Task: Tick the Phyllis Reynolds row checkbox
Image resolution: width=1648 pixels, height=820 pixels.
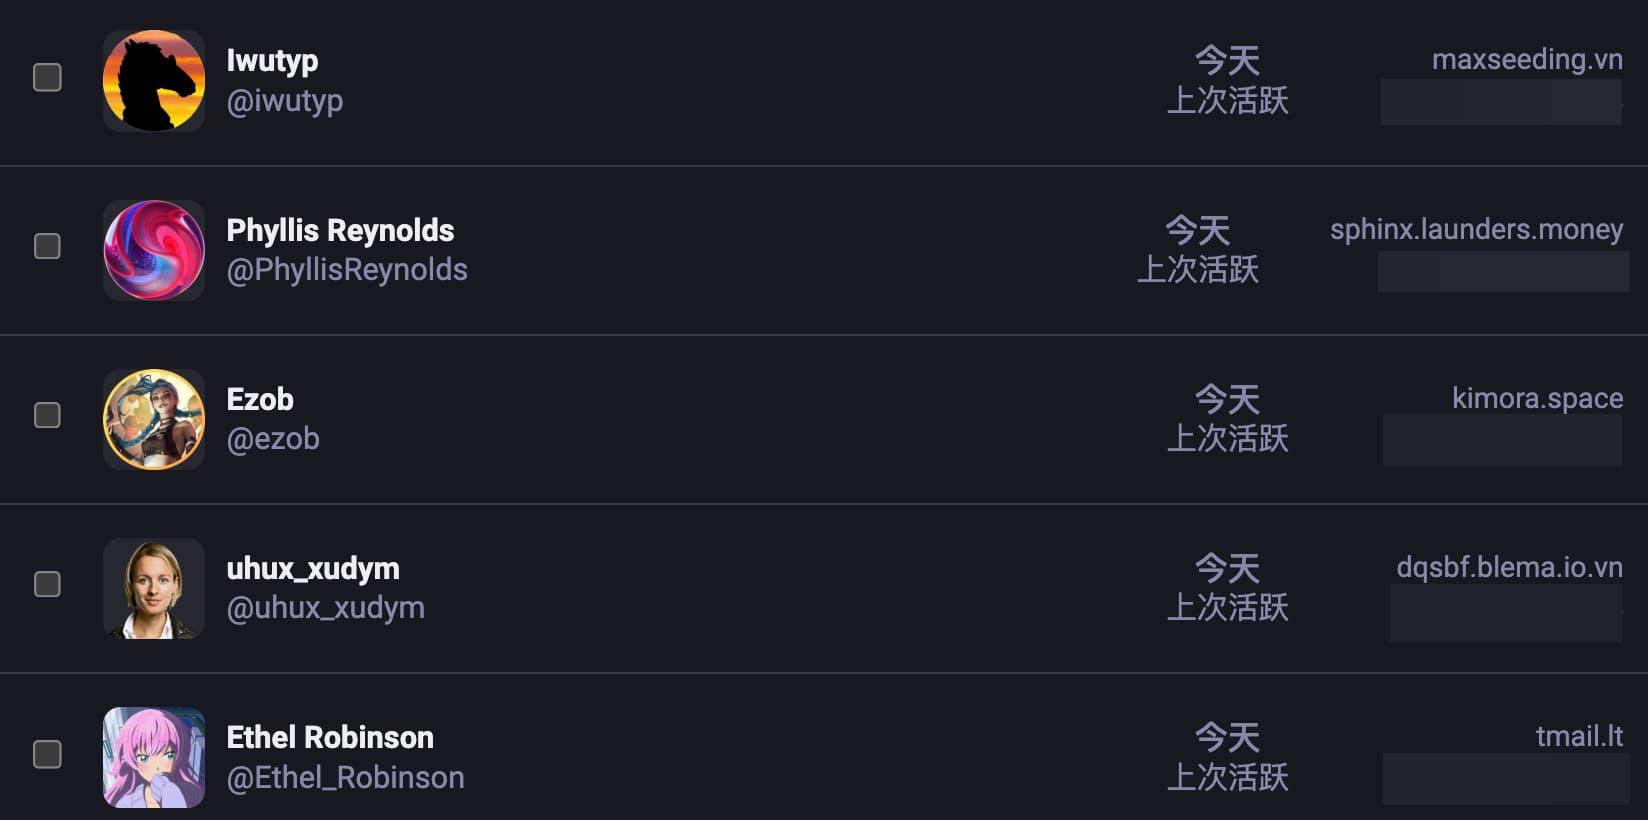Action: (47, 246)
